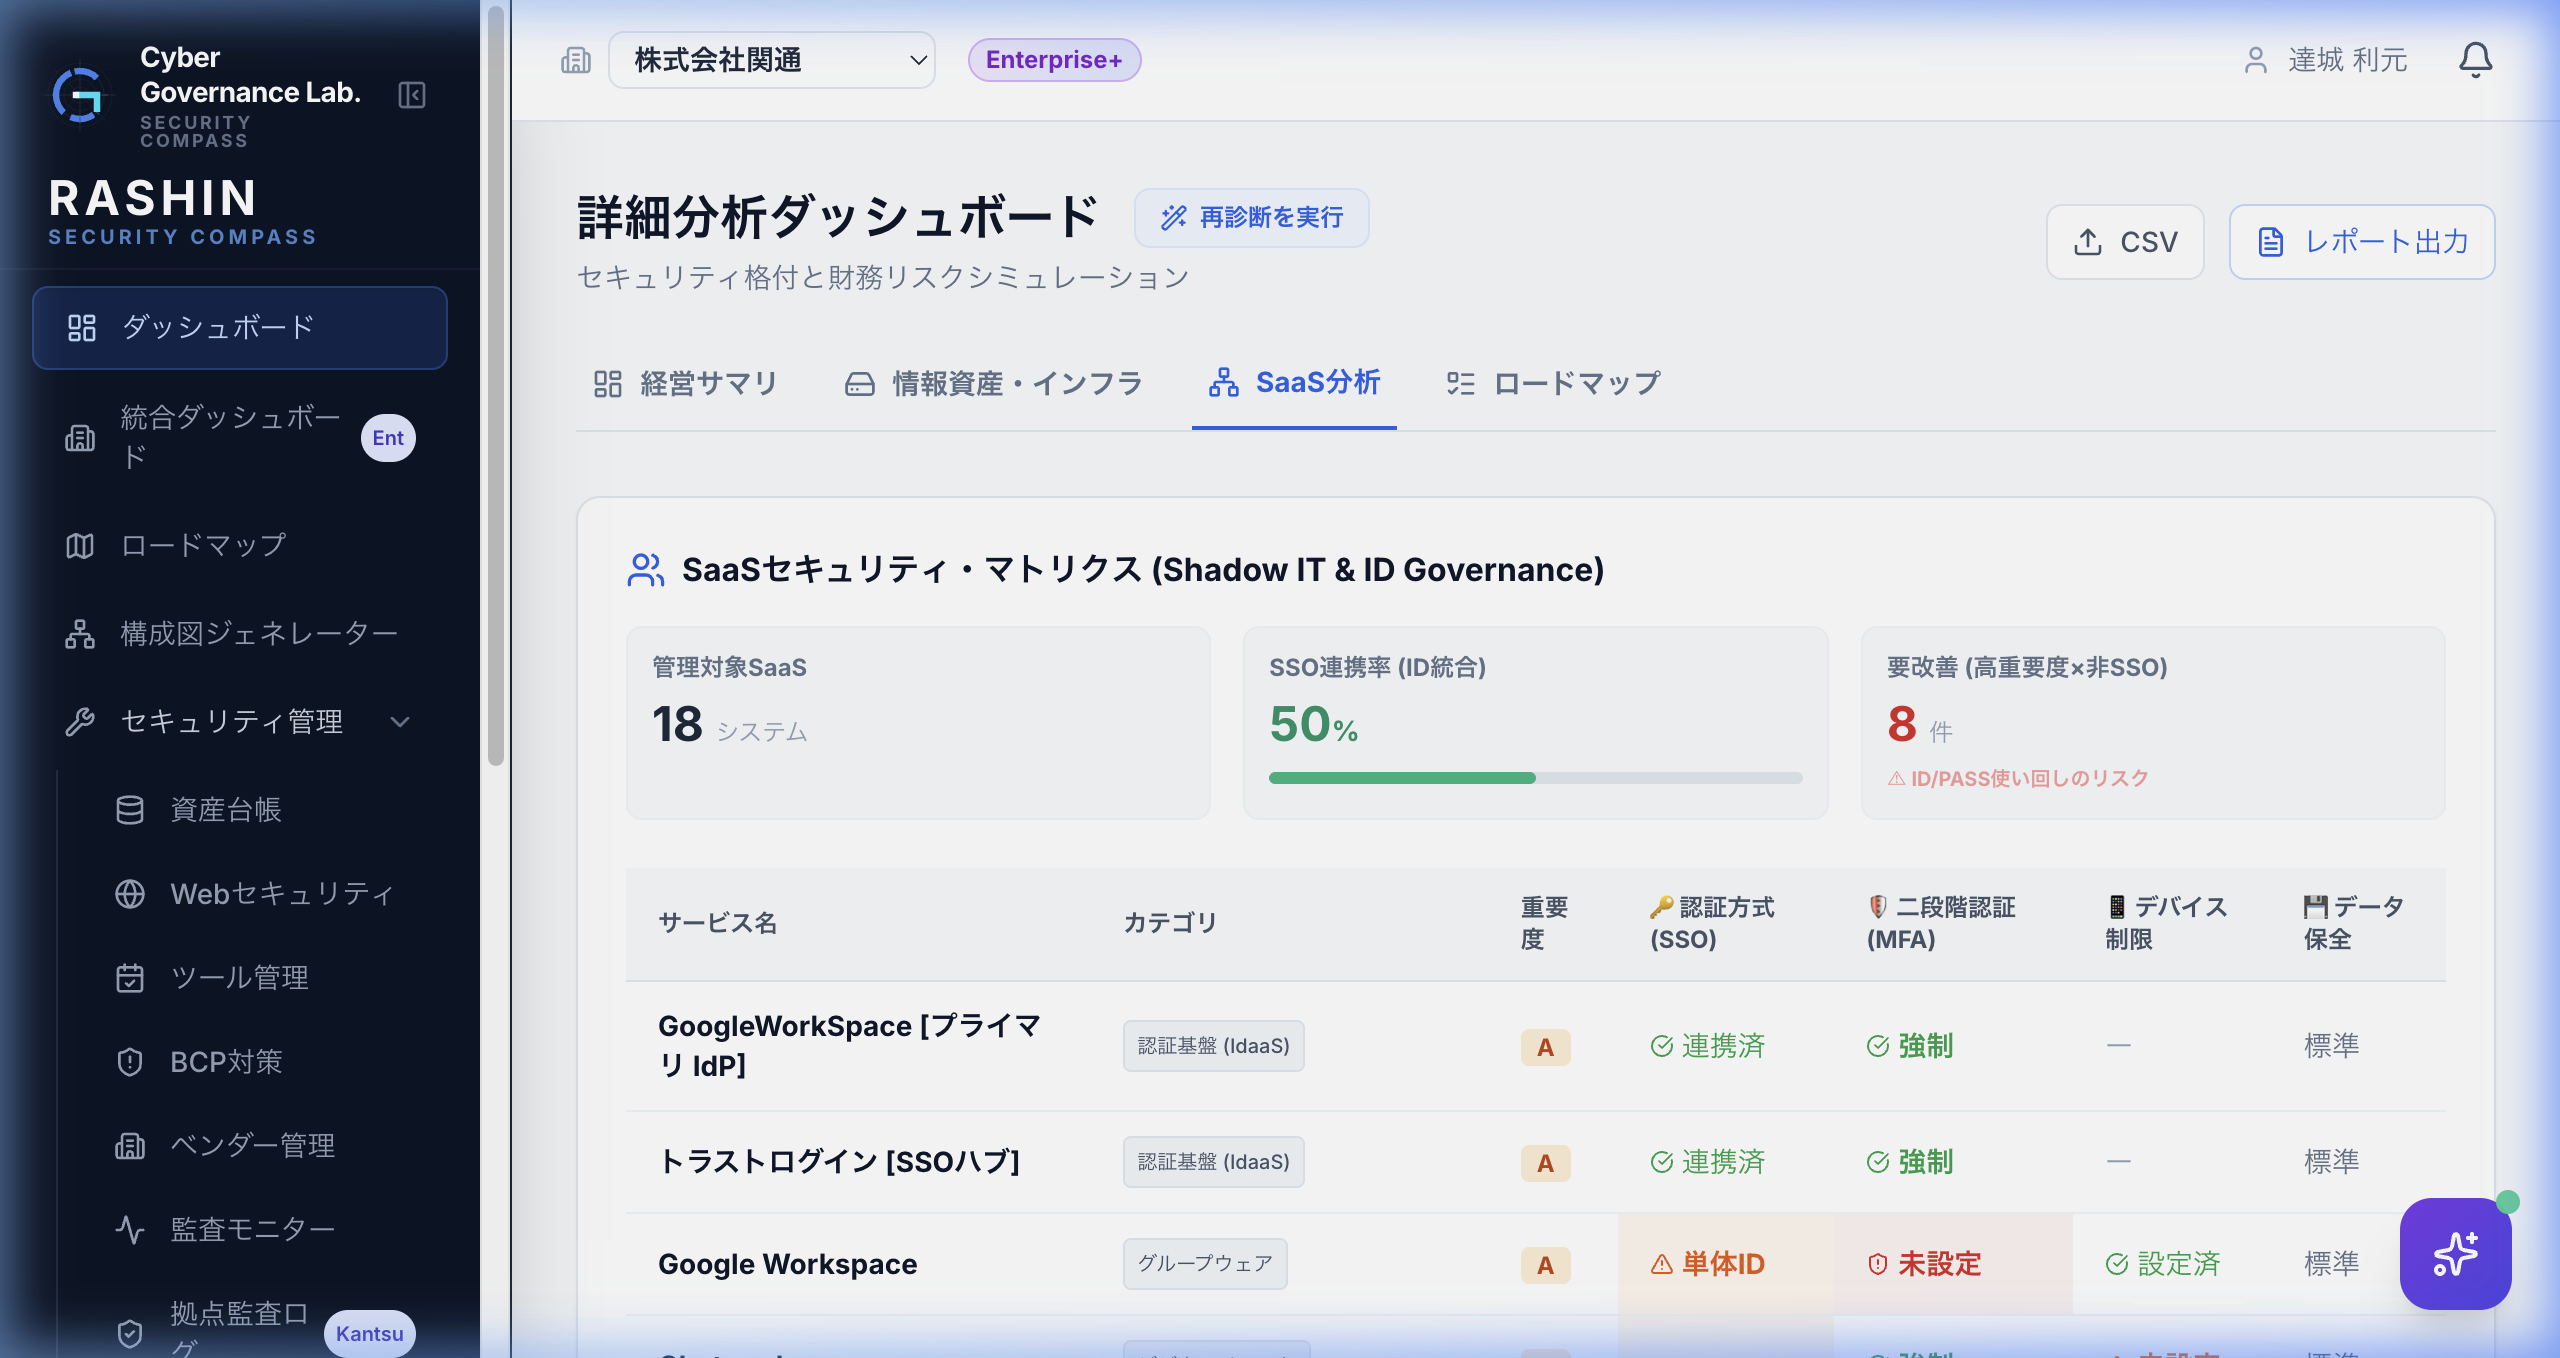The width and height of the screenshot is (2560, 1358).
Task: Select the SaaS分析 tab
Action: (x=1294, y=383)
